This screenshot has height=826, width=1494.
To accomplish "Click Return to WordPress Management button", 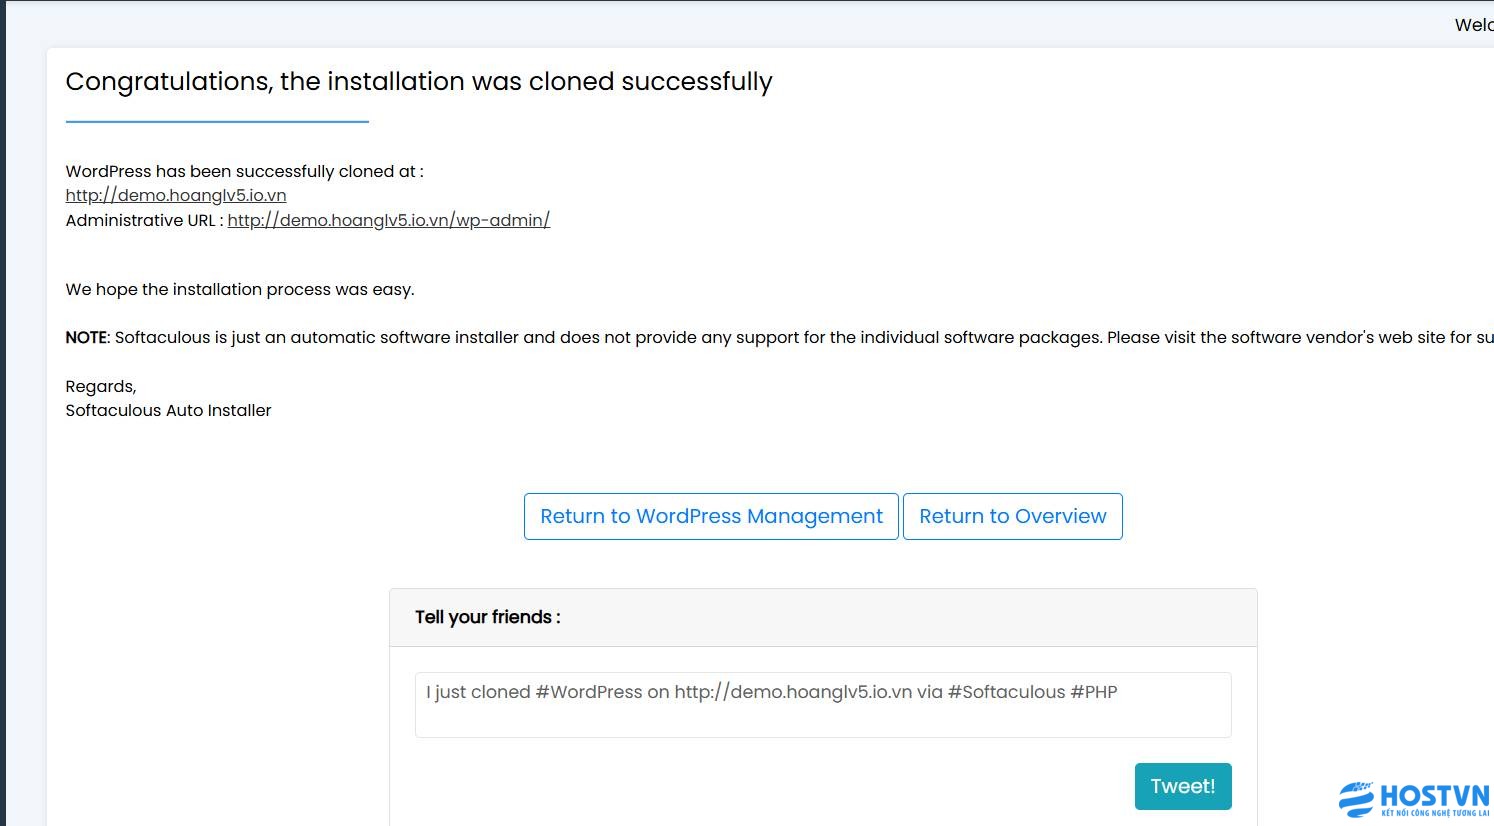I will [711, 516].
